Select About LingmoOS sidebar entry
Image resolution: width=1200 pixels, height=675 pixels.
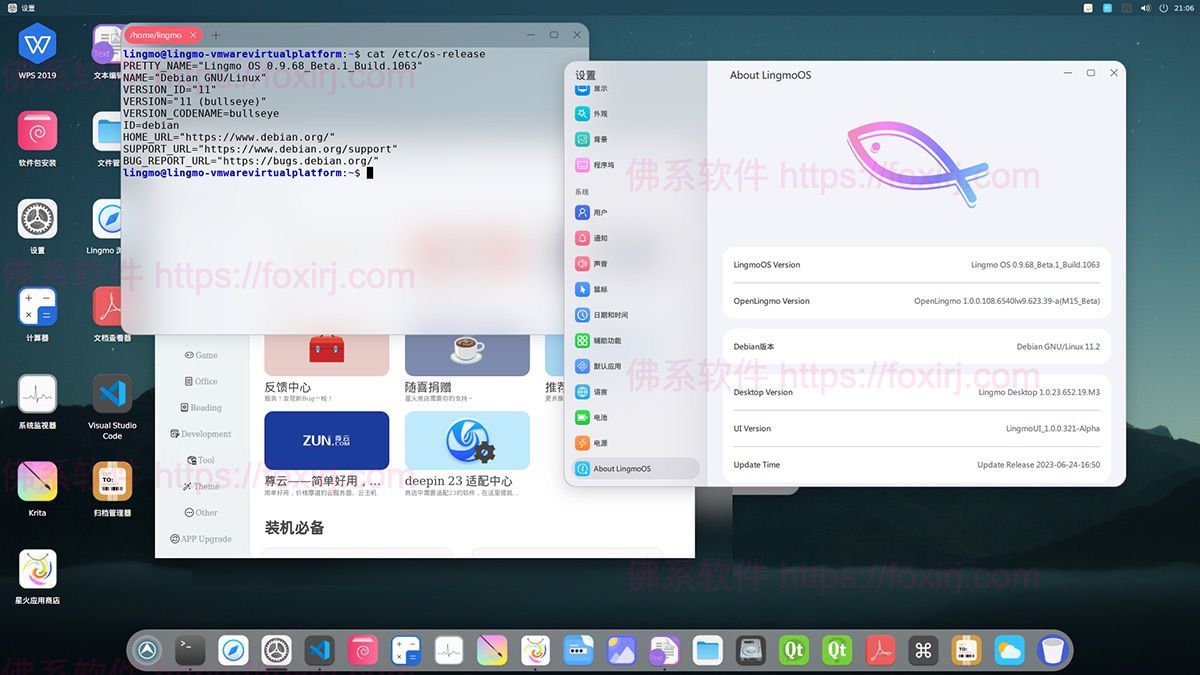click(621, 468)
